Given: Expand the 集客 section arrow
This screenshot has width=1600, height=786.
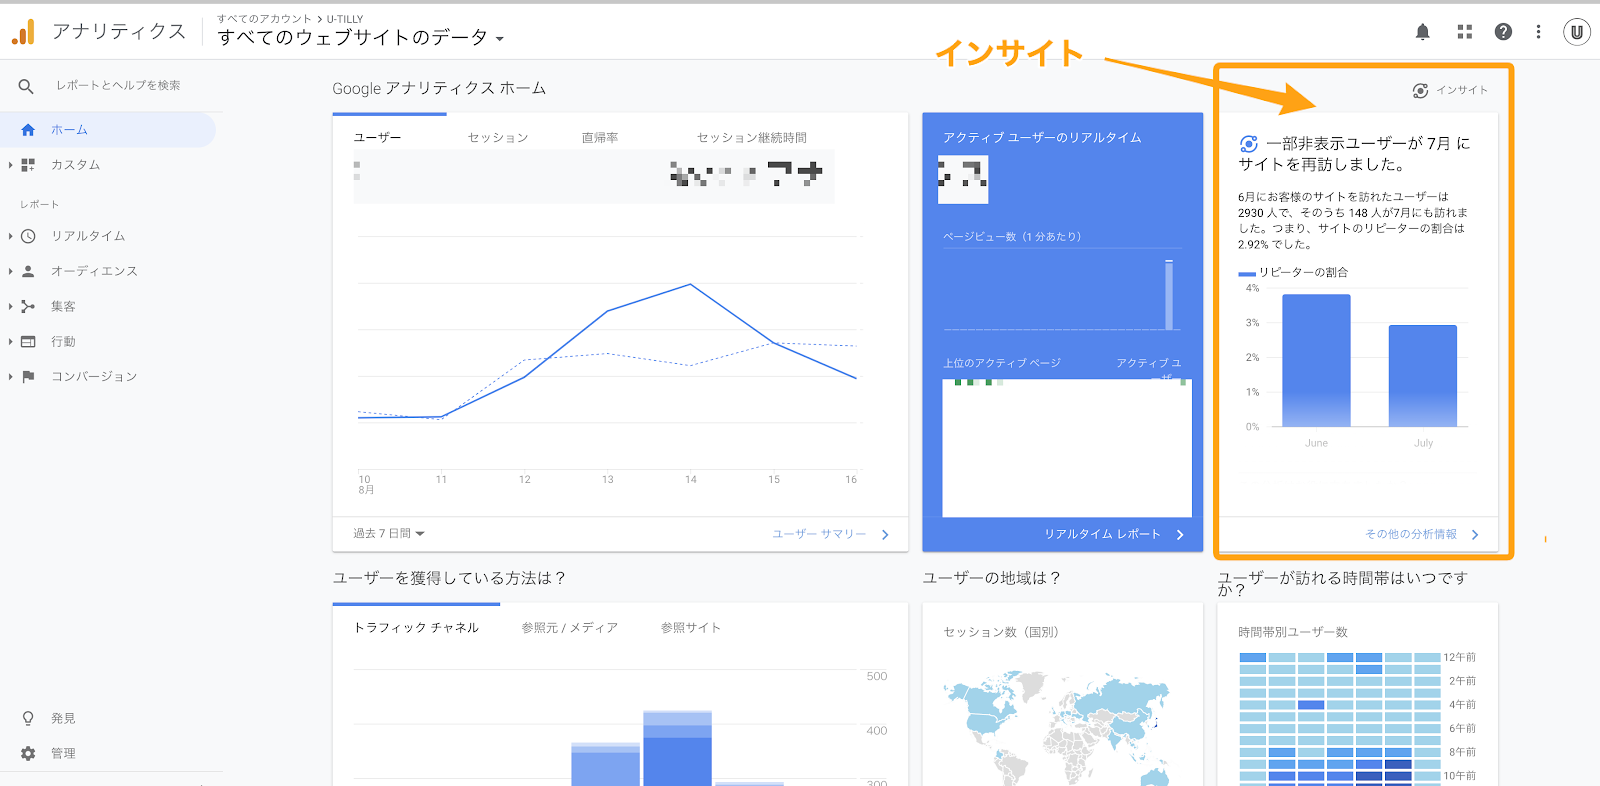Looking at the screenshot, I should coord(10,307).
